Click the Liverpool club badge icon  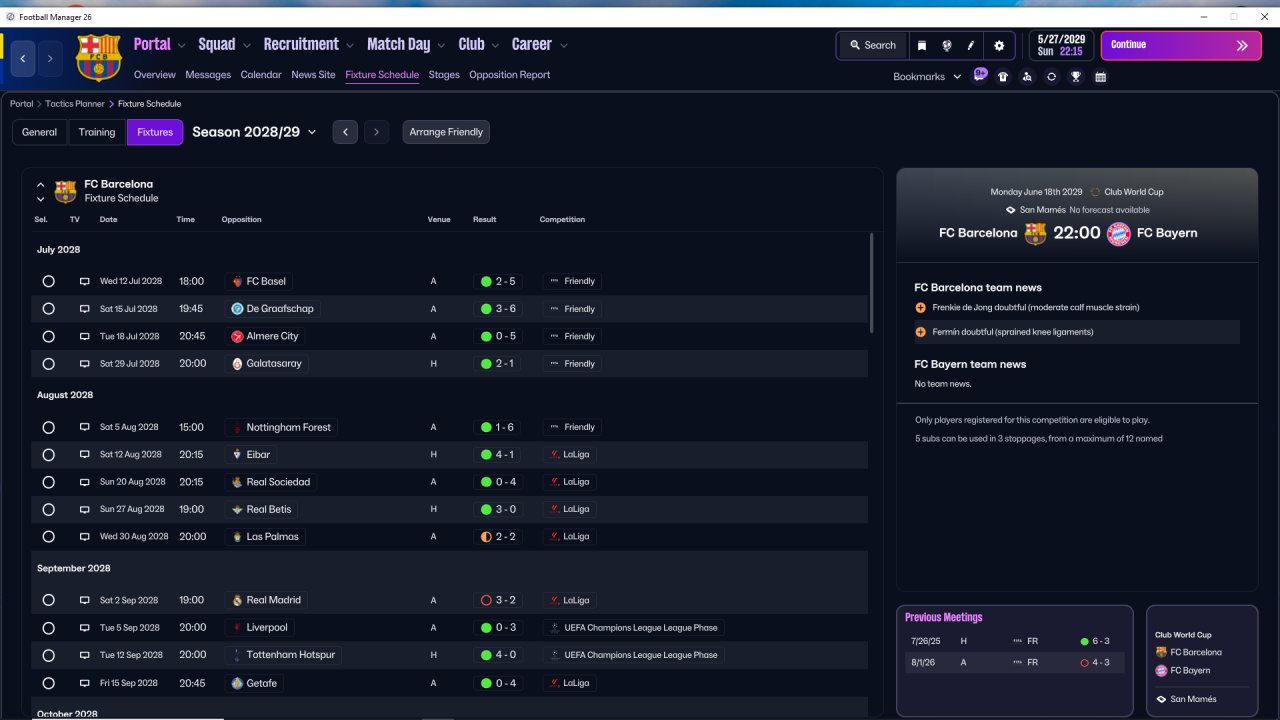pos(237,628)
